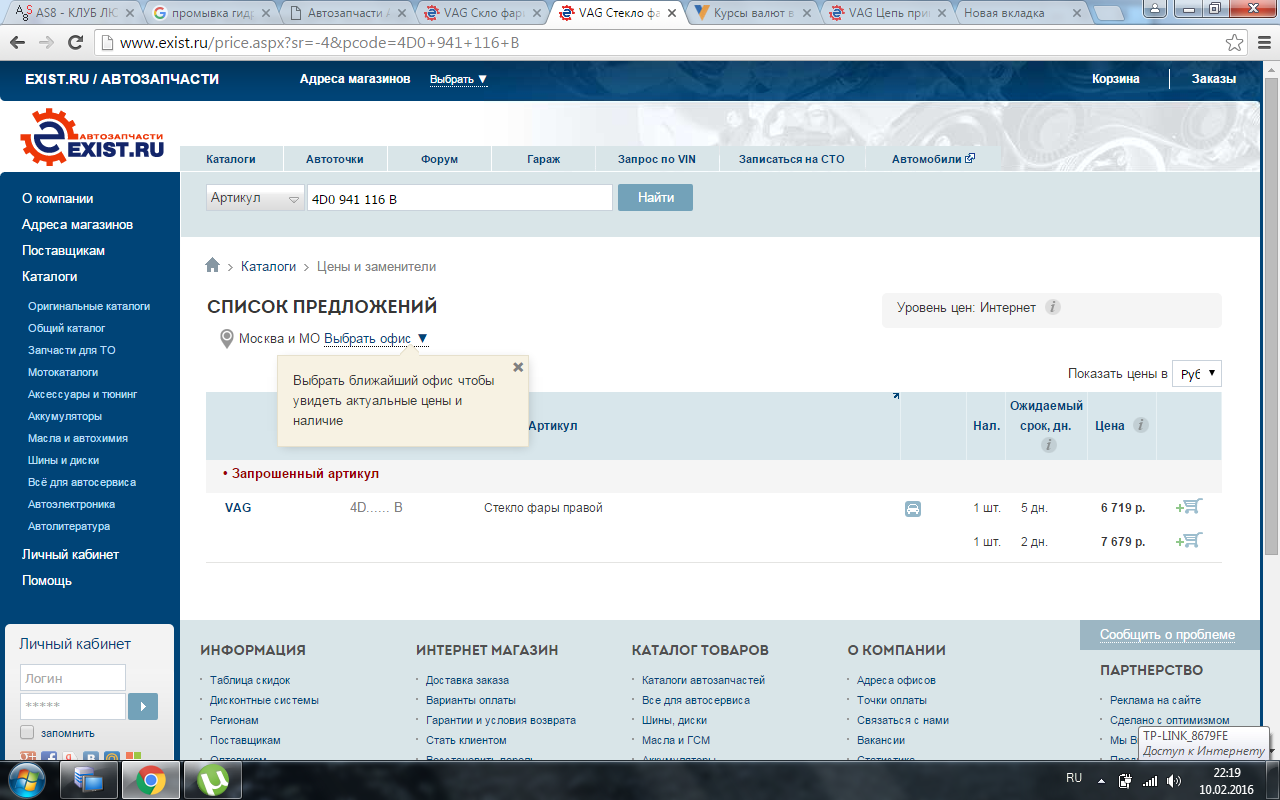The width and height of the screenshot is (1280, 800).
Task: Open the Каталоги menu tab
Action: click(x=231, y=159)
